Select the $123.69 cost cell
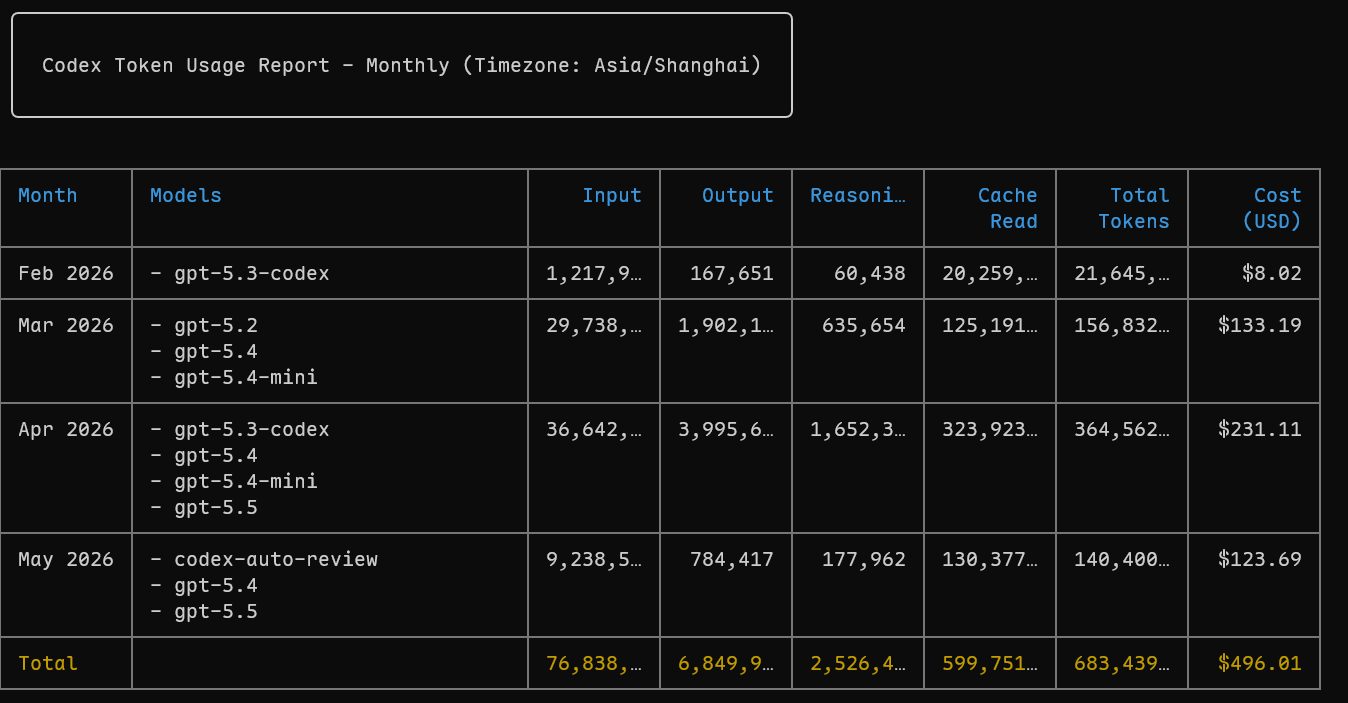 [x=1260, y=559]
